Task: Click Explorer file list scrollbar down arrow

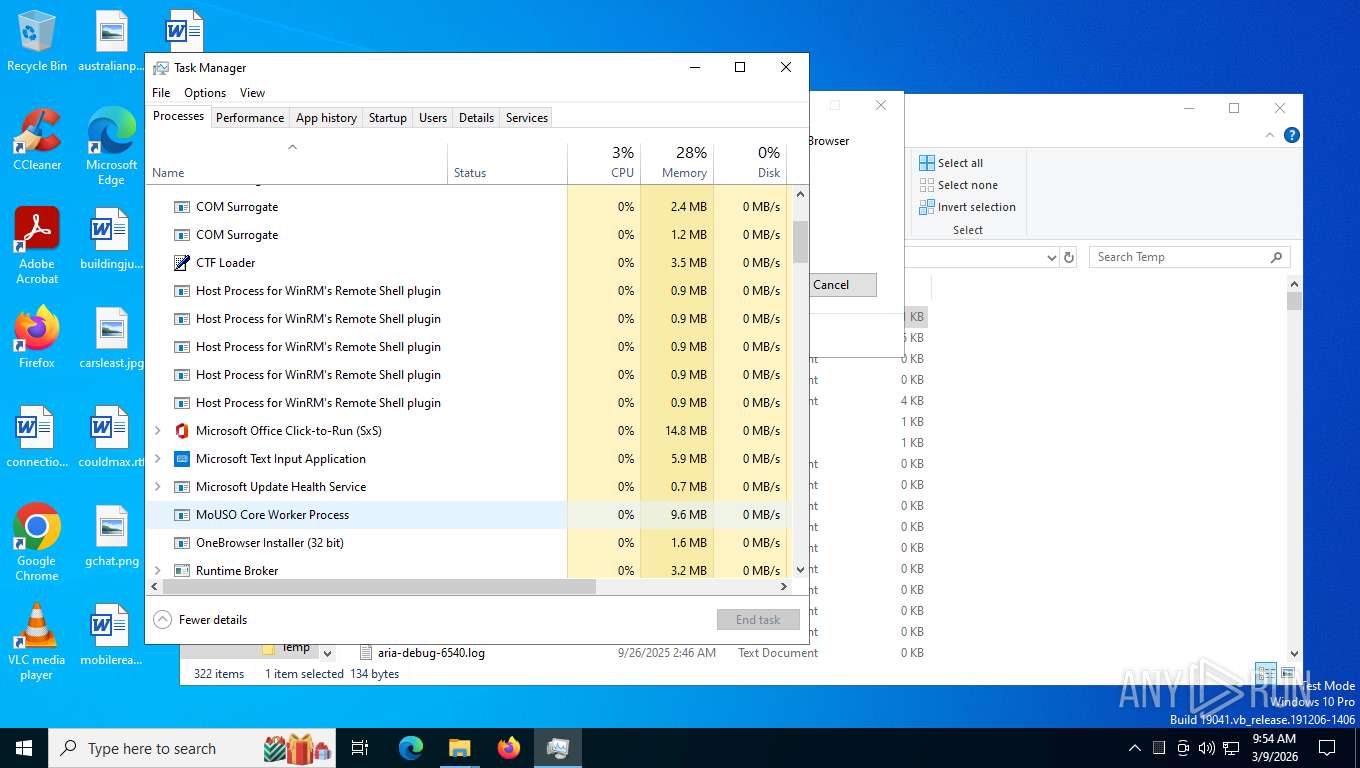Action: click(1294, 653)
